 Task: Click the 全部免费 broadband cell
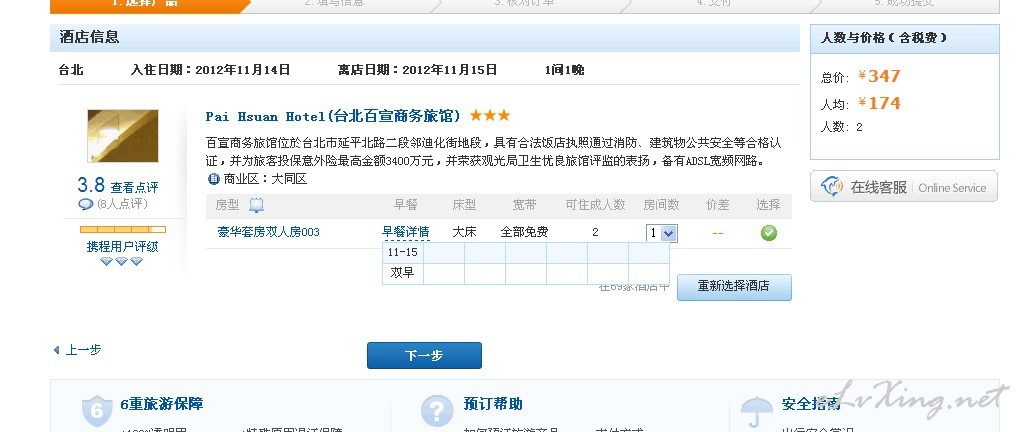tap(524, 232)
